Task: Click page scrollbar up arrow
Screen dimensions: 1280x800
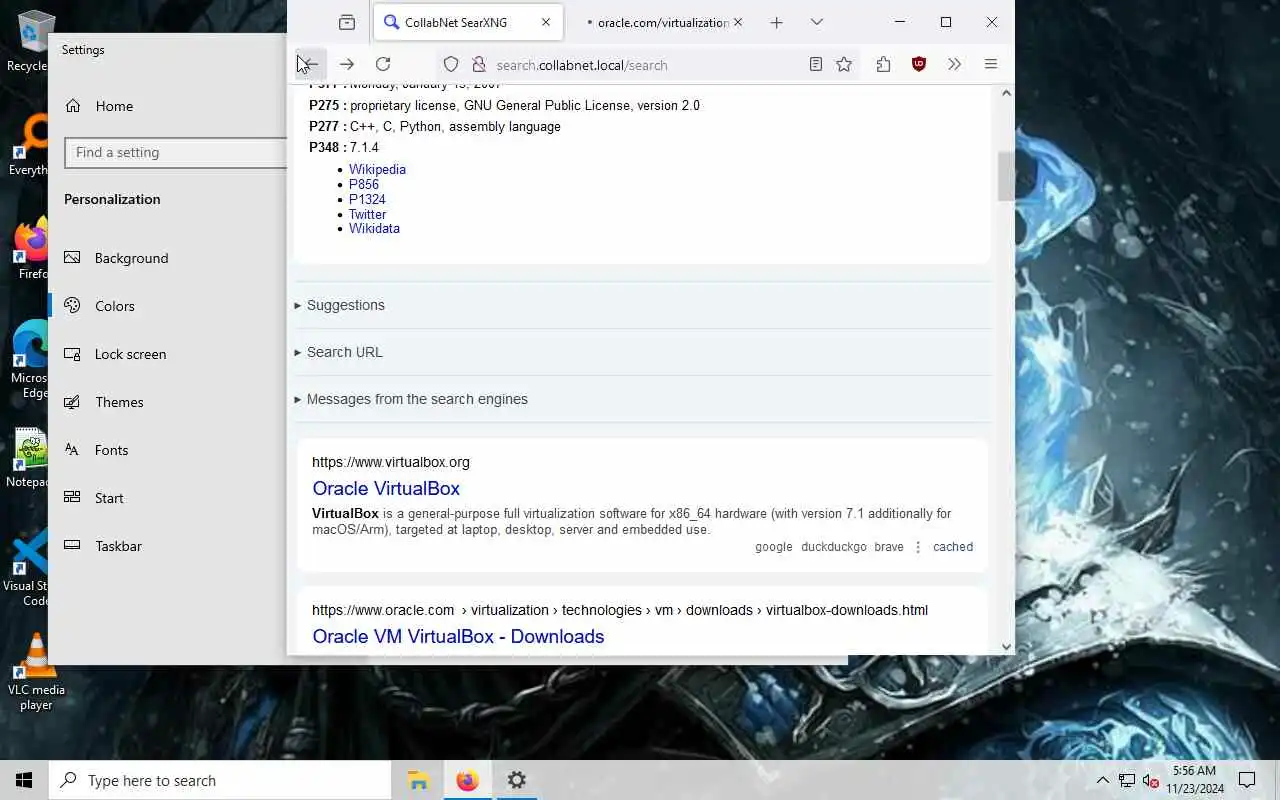Action: [1006, 93]
